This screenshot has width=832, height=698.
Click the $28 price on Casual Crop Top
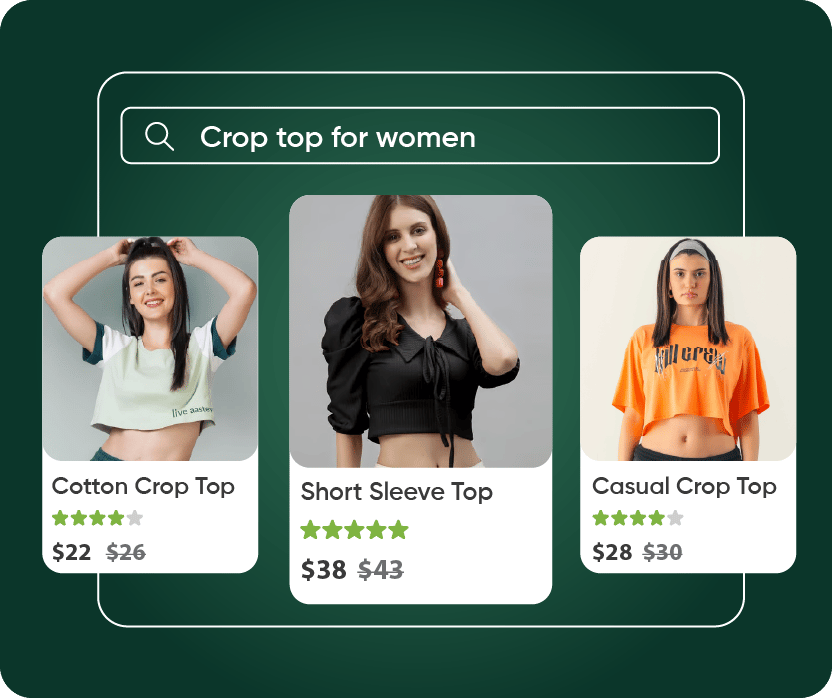click(x=612, y=553)
